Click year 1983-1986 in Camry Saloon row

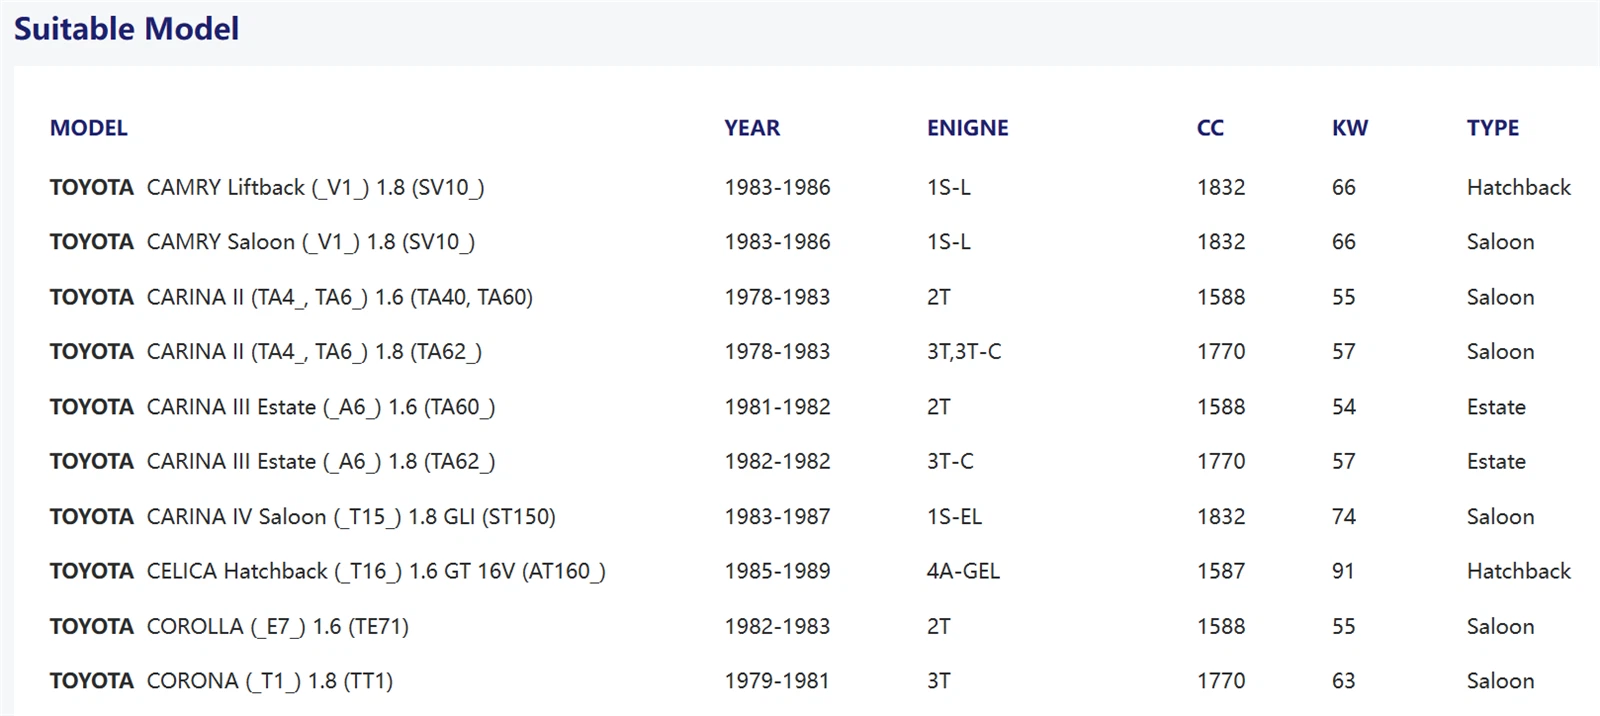(777, 242)
